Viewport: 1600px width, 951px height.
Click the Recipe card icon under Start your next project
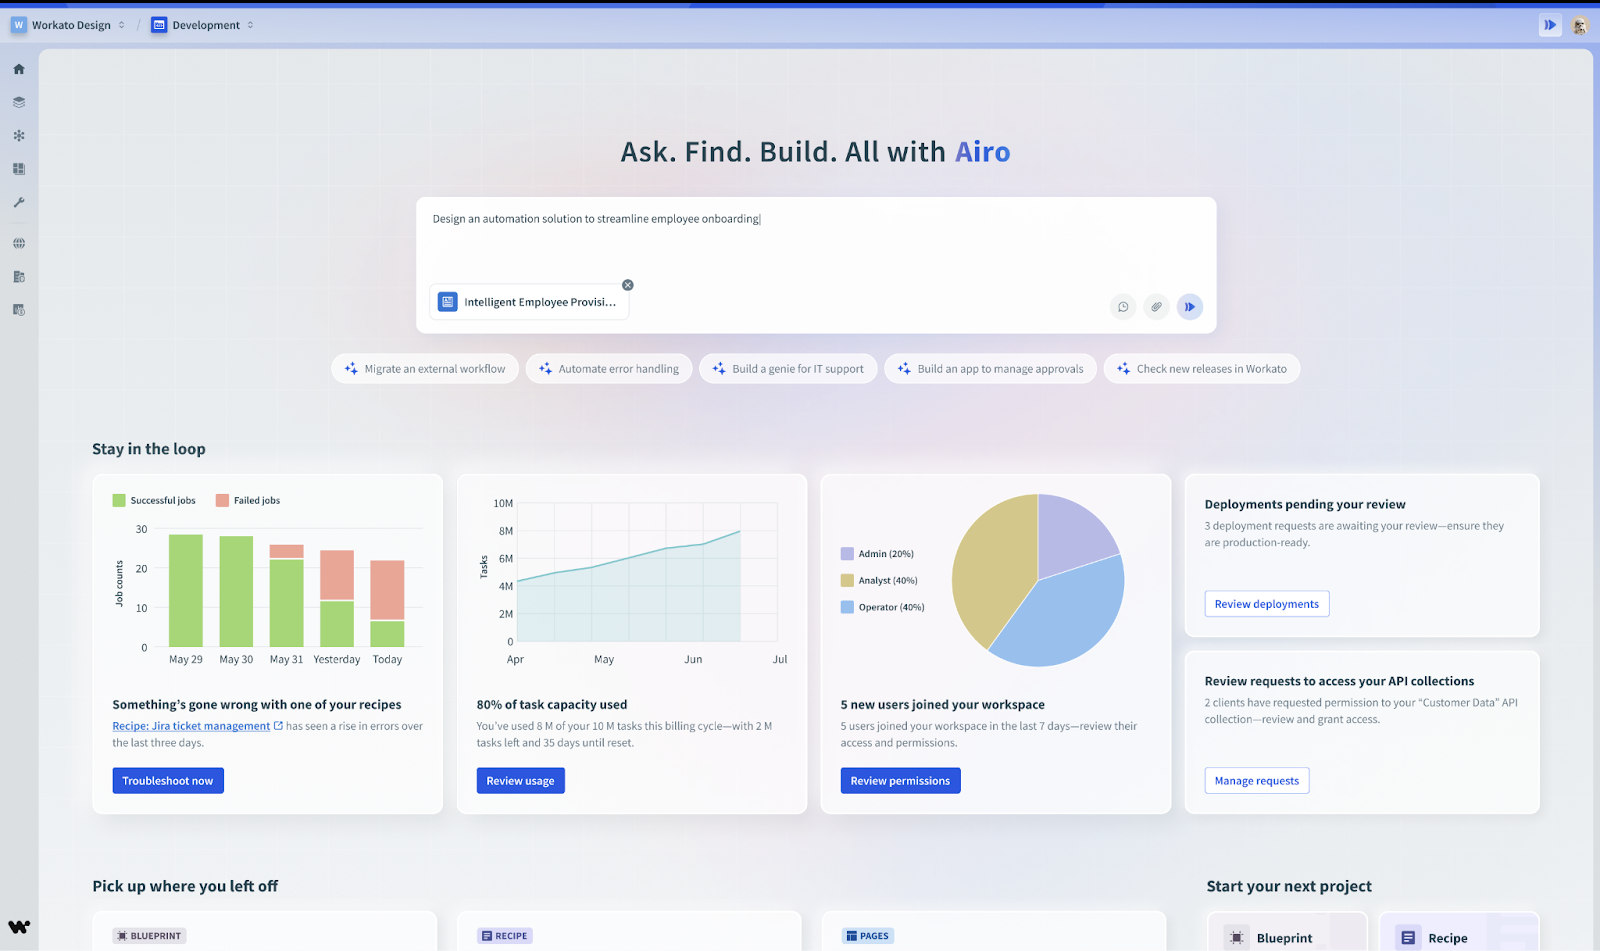point(1408,937)
